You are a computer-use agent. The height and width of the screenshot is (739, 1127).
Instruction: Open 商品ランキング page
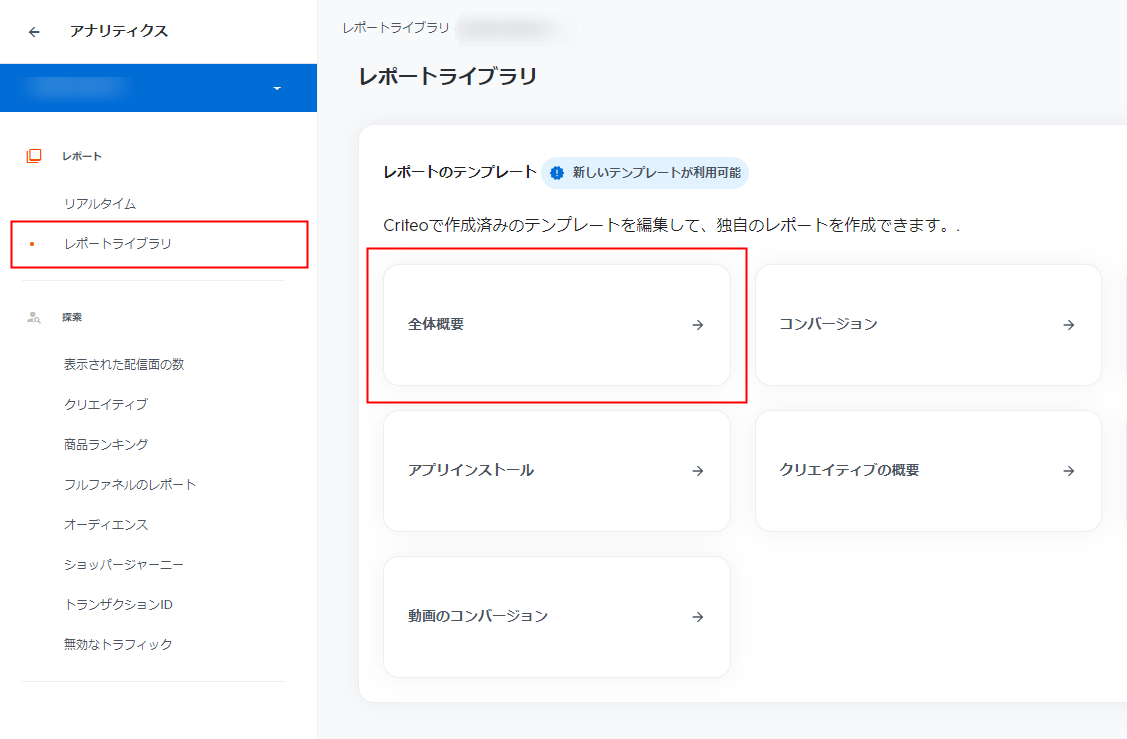tap(106, 445)
